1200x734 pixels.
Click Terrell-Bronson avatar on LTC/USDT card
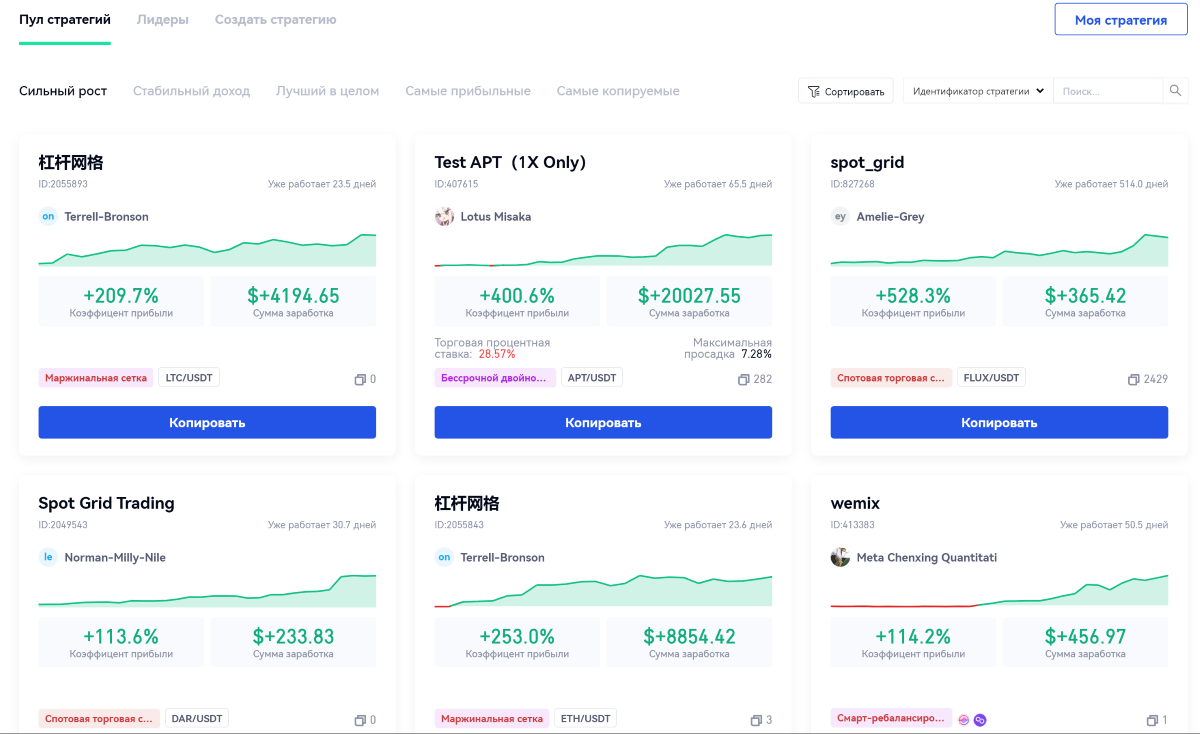pos(48,216)
